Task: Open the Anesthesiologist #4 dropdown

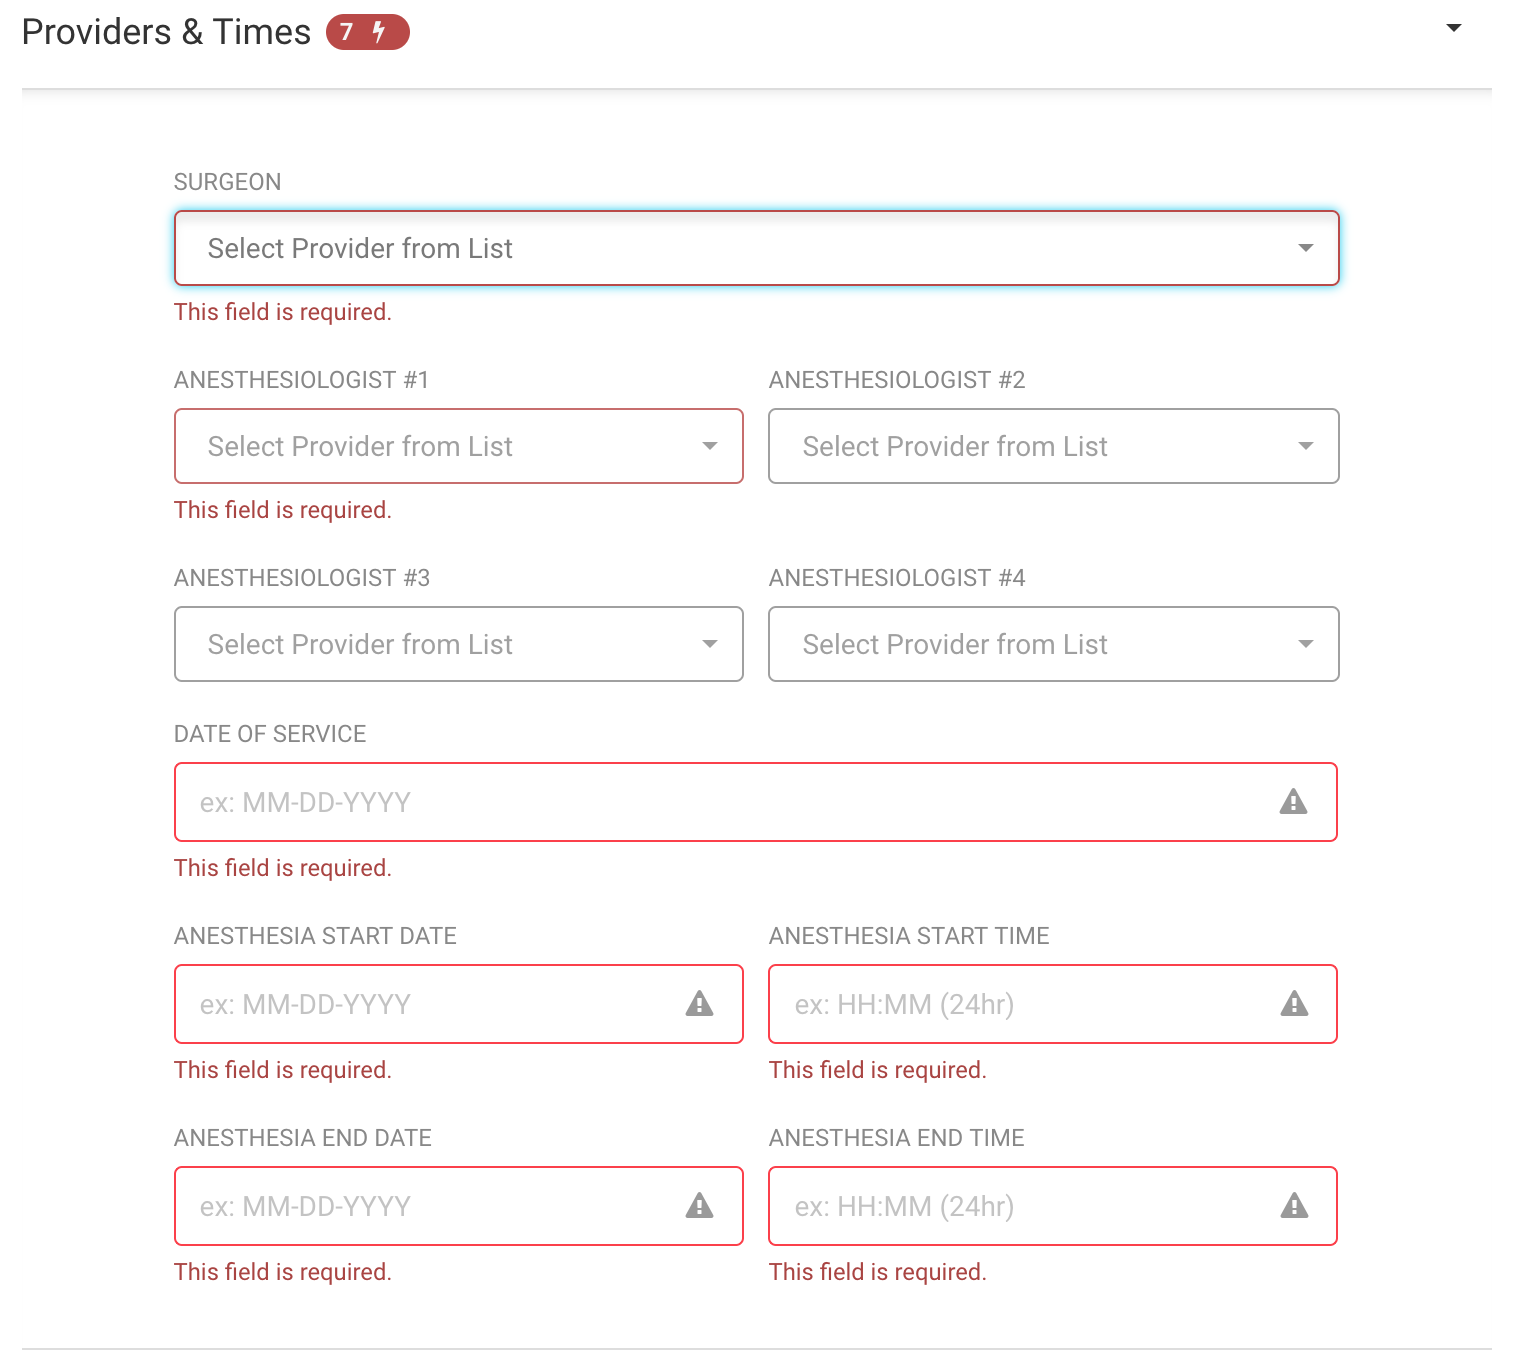Action: click(1054, 644)
